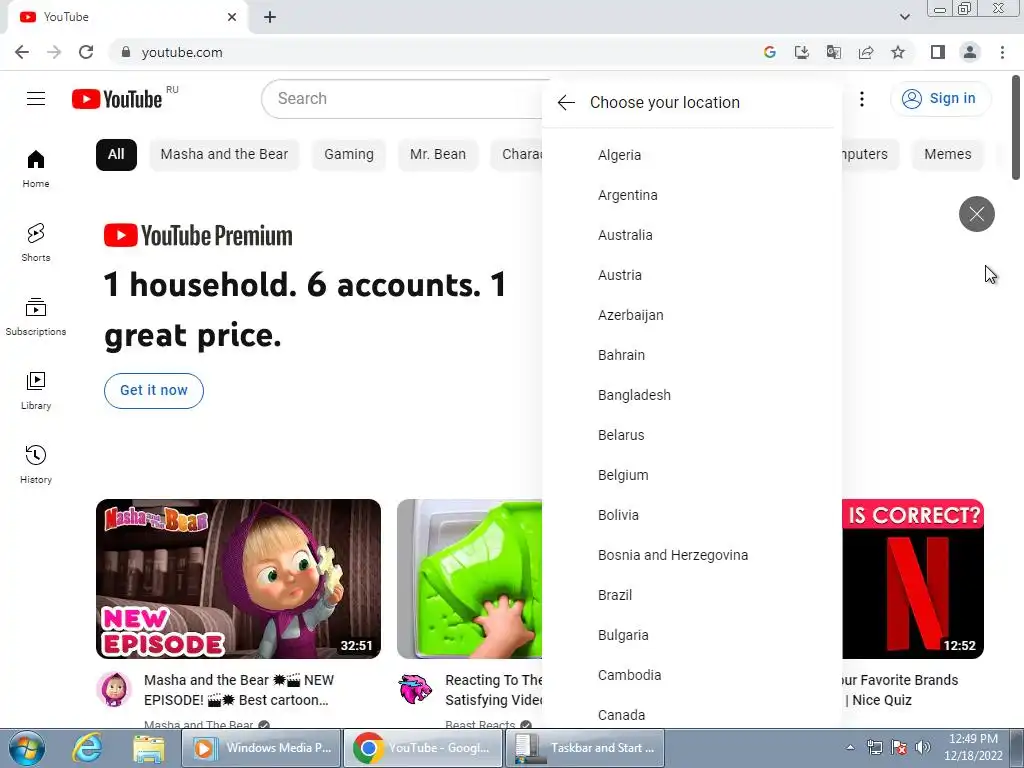Choose Cambodia as location

click(692, 675)
